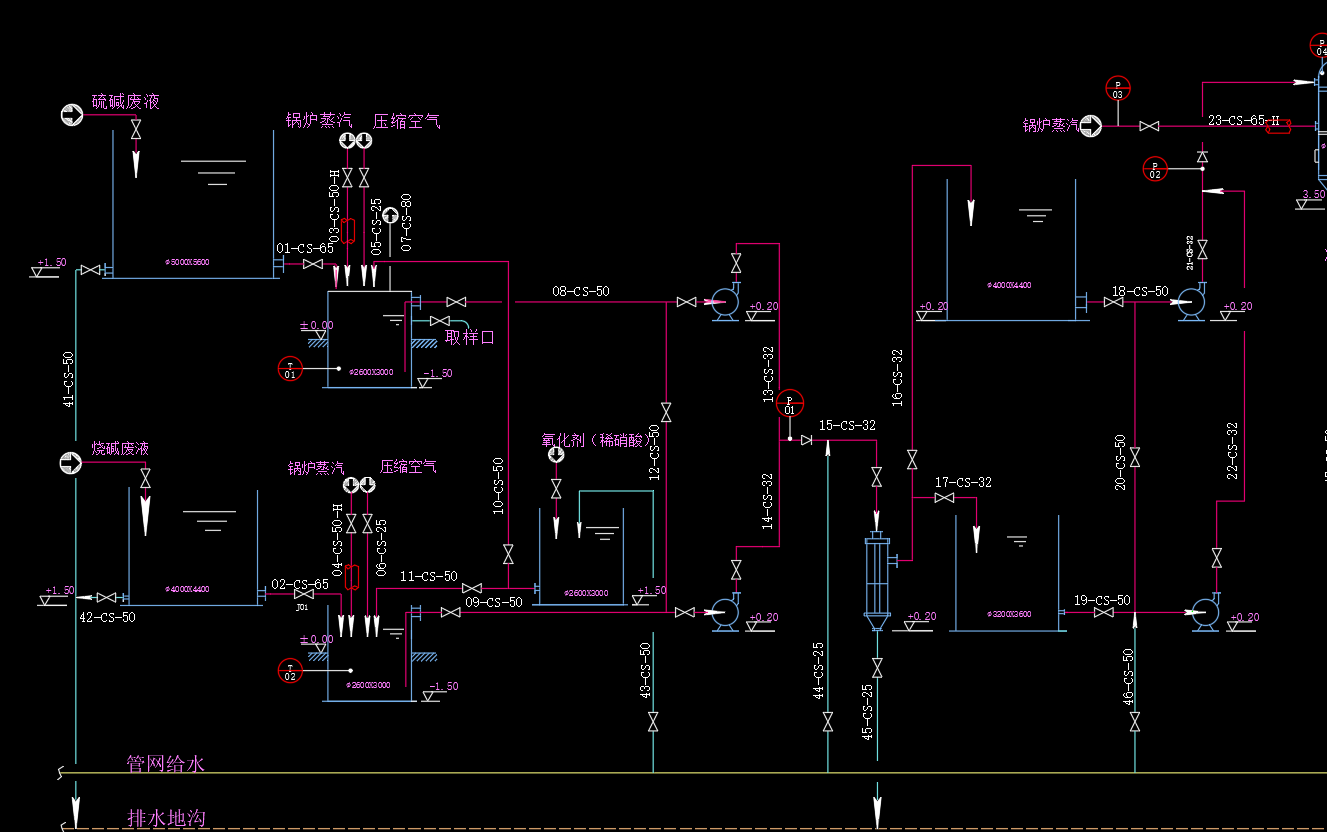Select the filter vessel above pipe 45-CS-25

[x=877, y=580]
